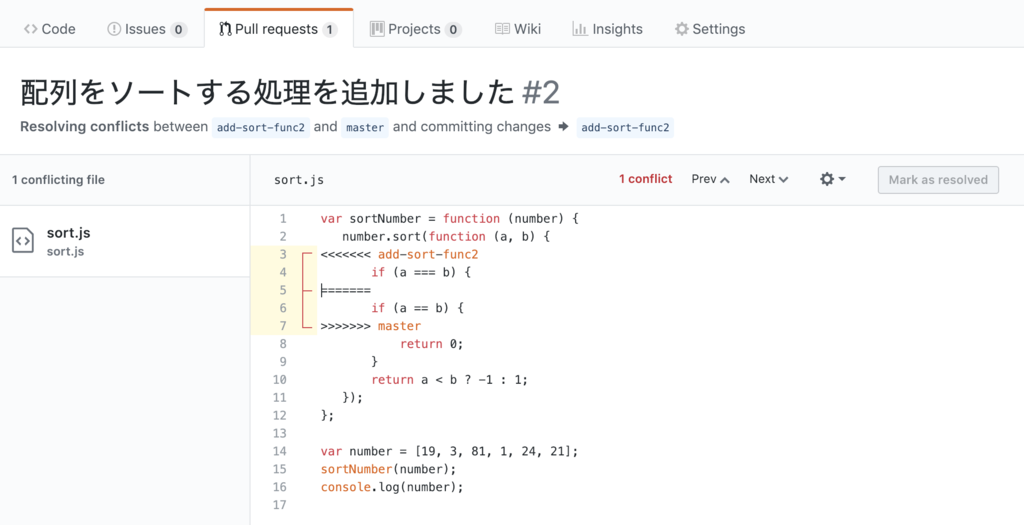Click the 'var number = [19, 3, 81...' line

coord(449,451)
